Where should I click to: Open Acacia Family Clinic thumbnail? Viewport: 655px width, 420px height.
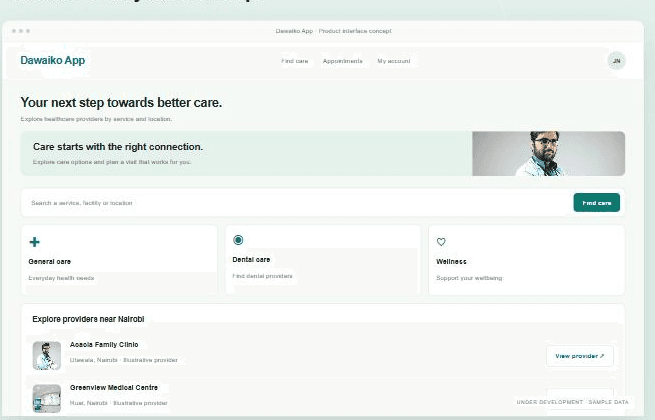(x=47, y=356)
